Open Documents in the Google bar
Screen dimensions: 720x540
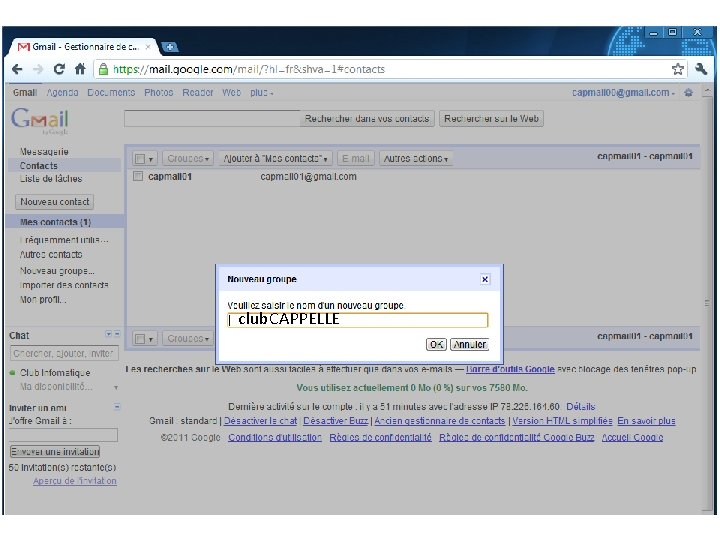tap(111, 93)
